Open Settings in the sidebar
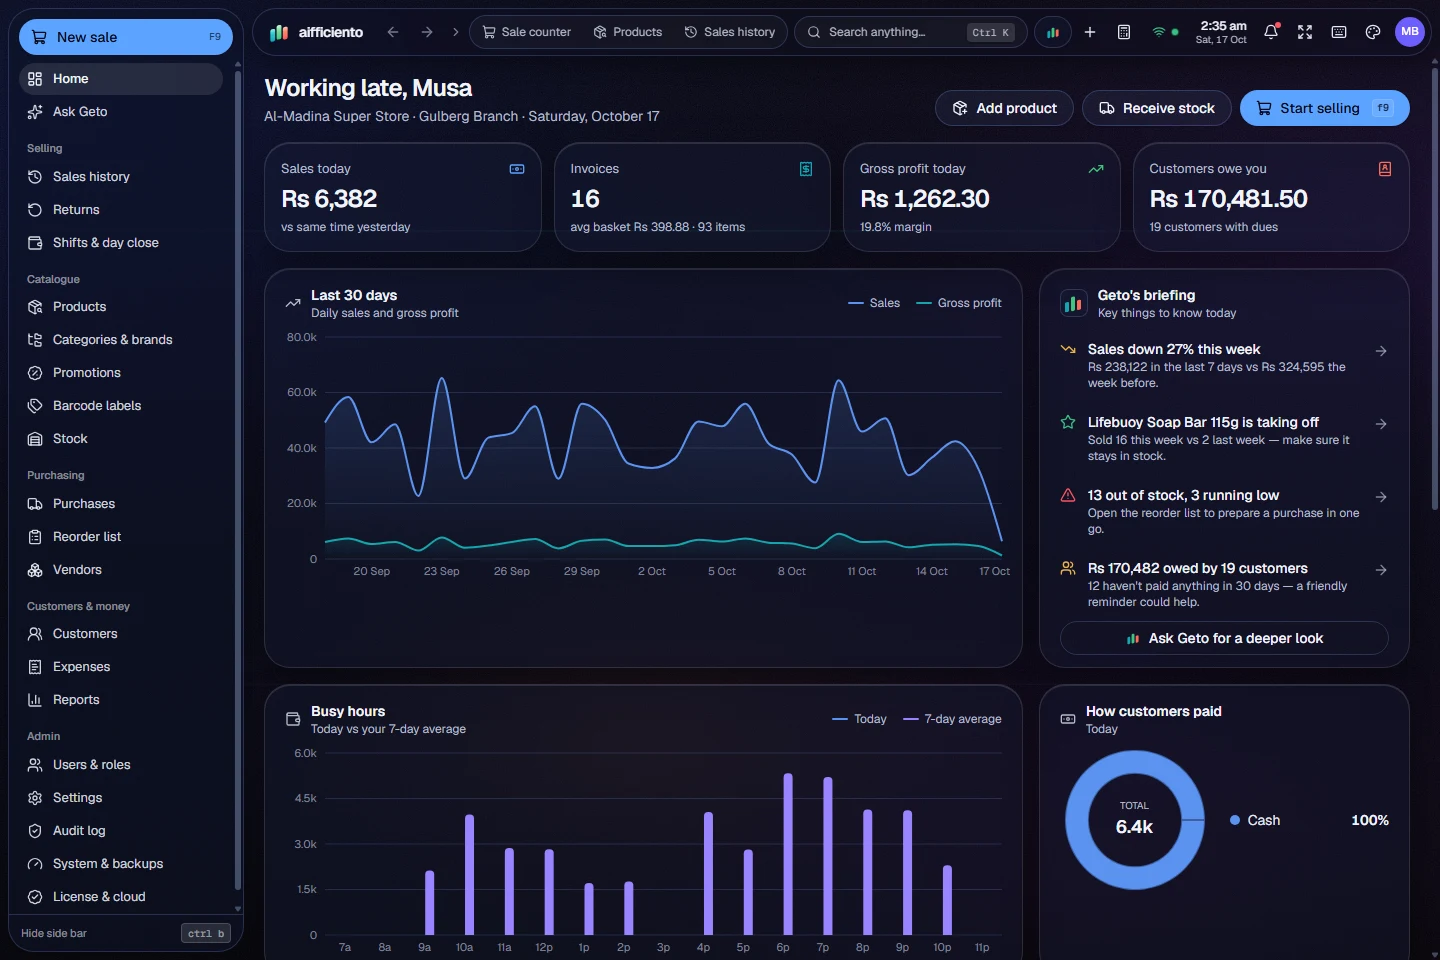This screenshot has height=960, width=1440. (x=120, y=797)
